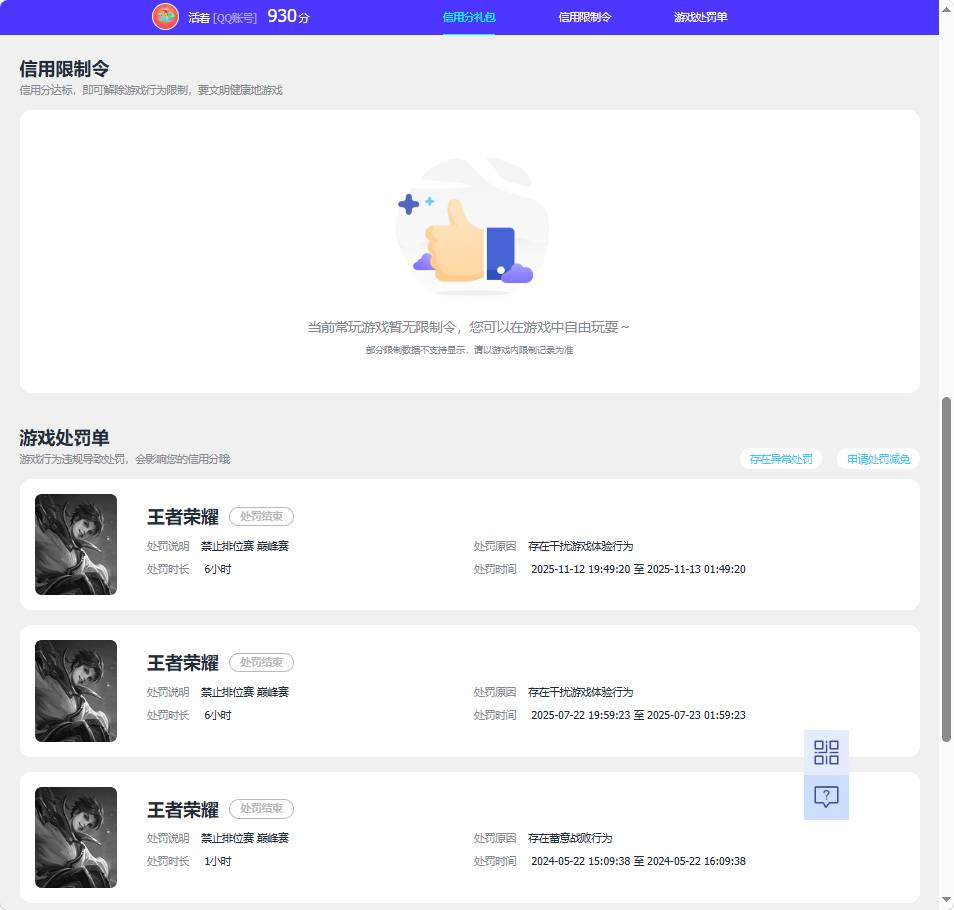Click duration 6小时 in 2025-11-12 card
Viewport: 954px width, 910px height.
point(218,569)
